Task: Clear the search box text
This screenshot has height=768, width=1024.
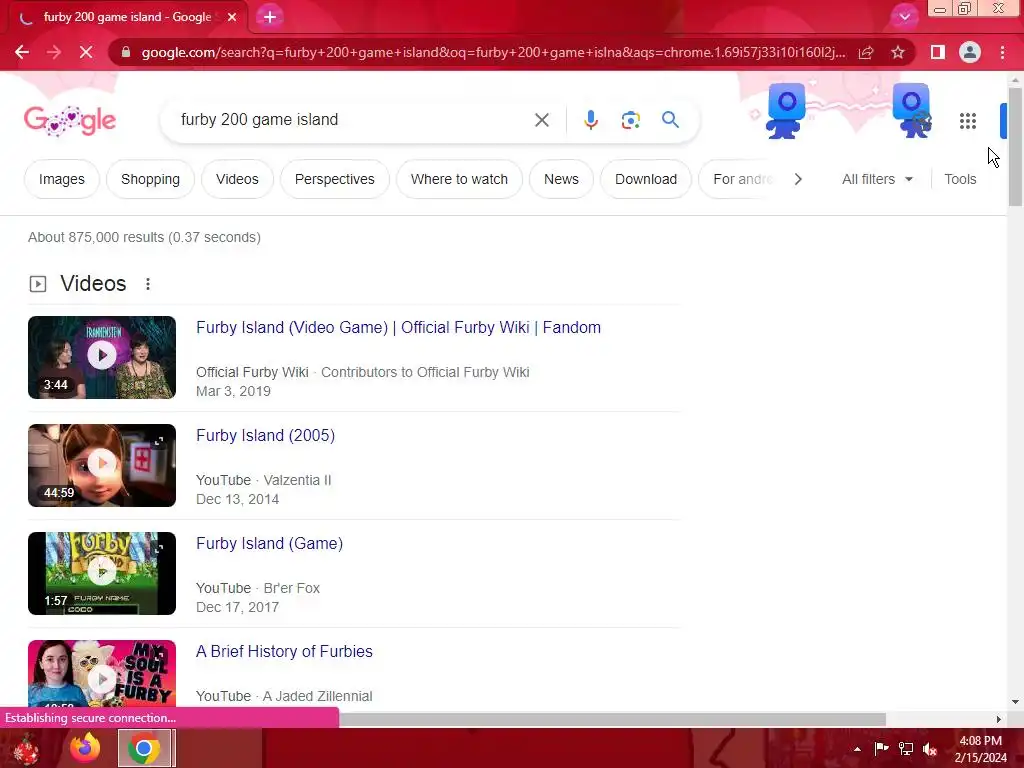Action: pyautogui.click(x=541, y=120)
